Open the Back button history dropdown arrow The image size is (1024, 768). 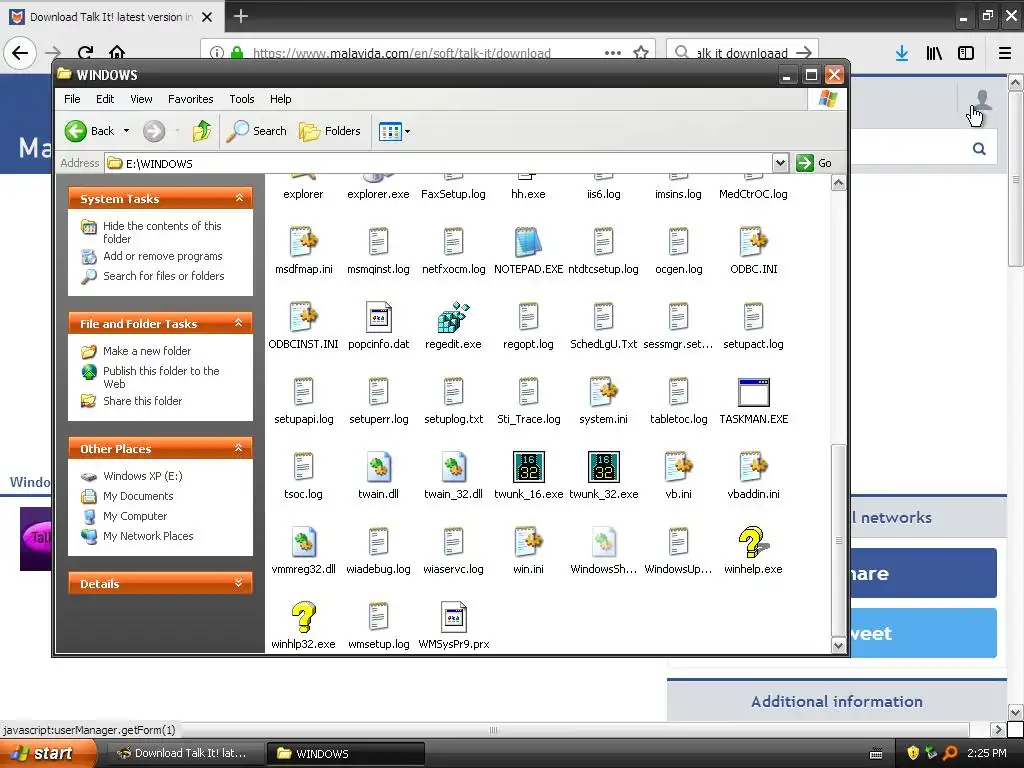click(127, 131)
